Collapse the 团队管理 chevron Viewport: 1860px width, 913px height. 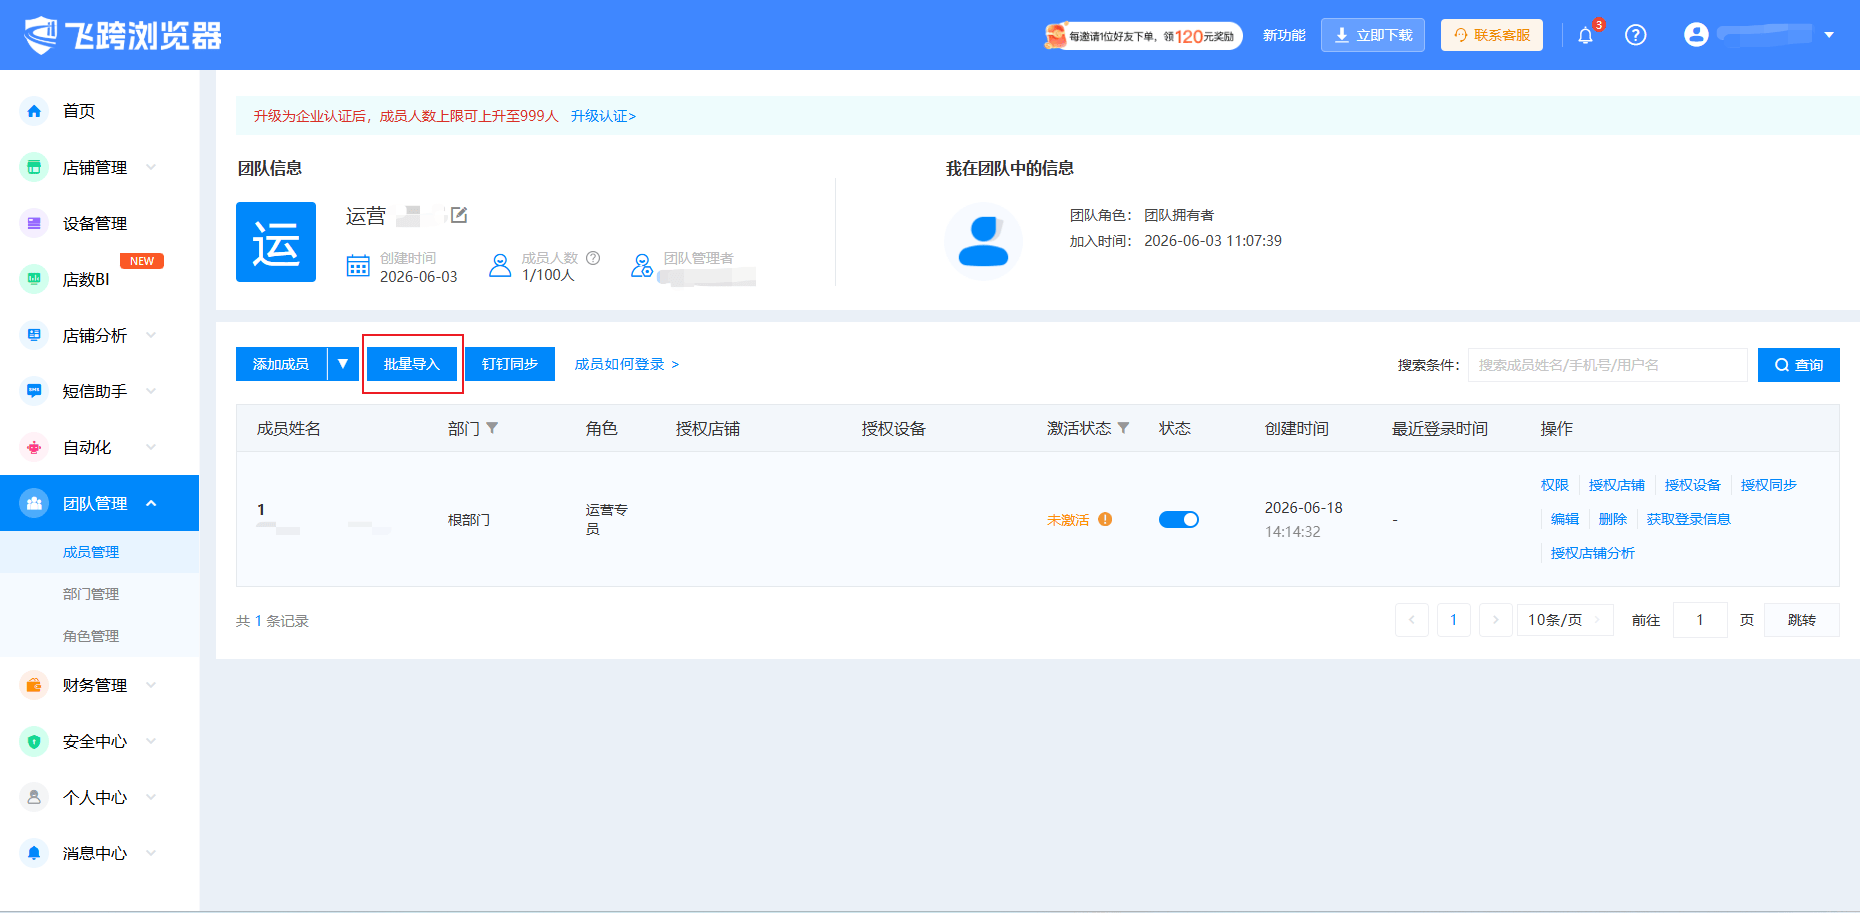[151, 503]
